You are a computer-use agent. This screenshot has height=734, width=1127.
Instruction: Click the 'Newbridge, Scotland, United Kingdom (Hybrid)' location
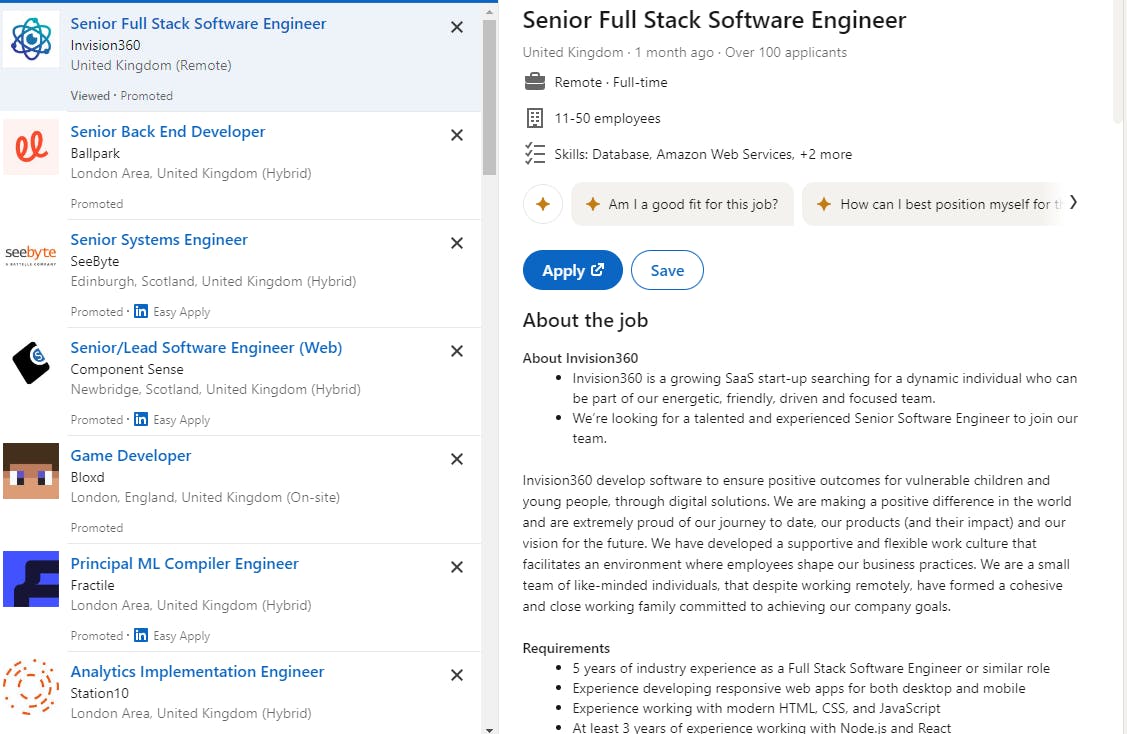coord(216,389)
